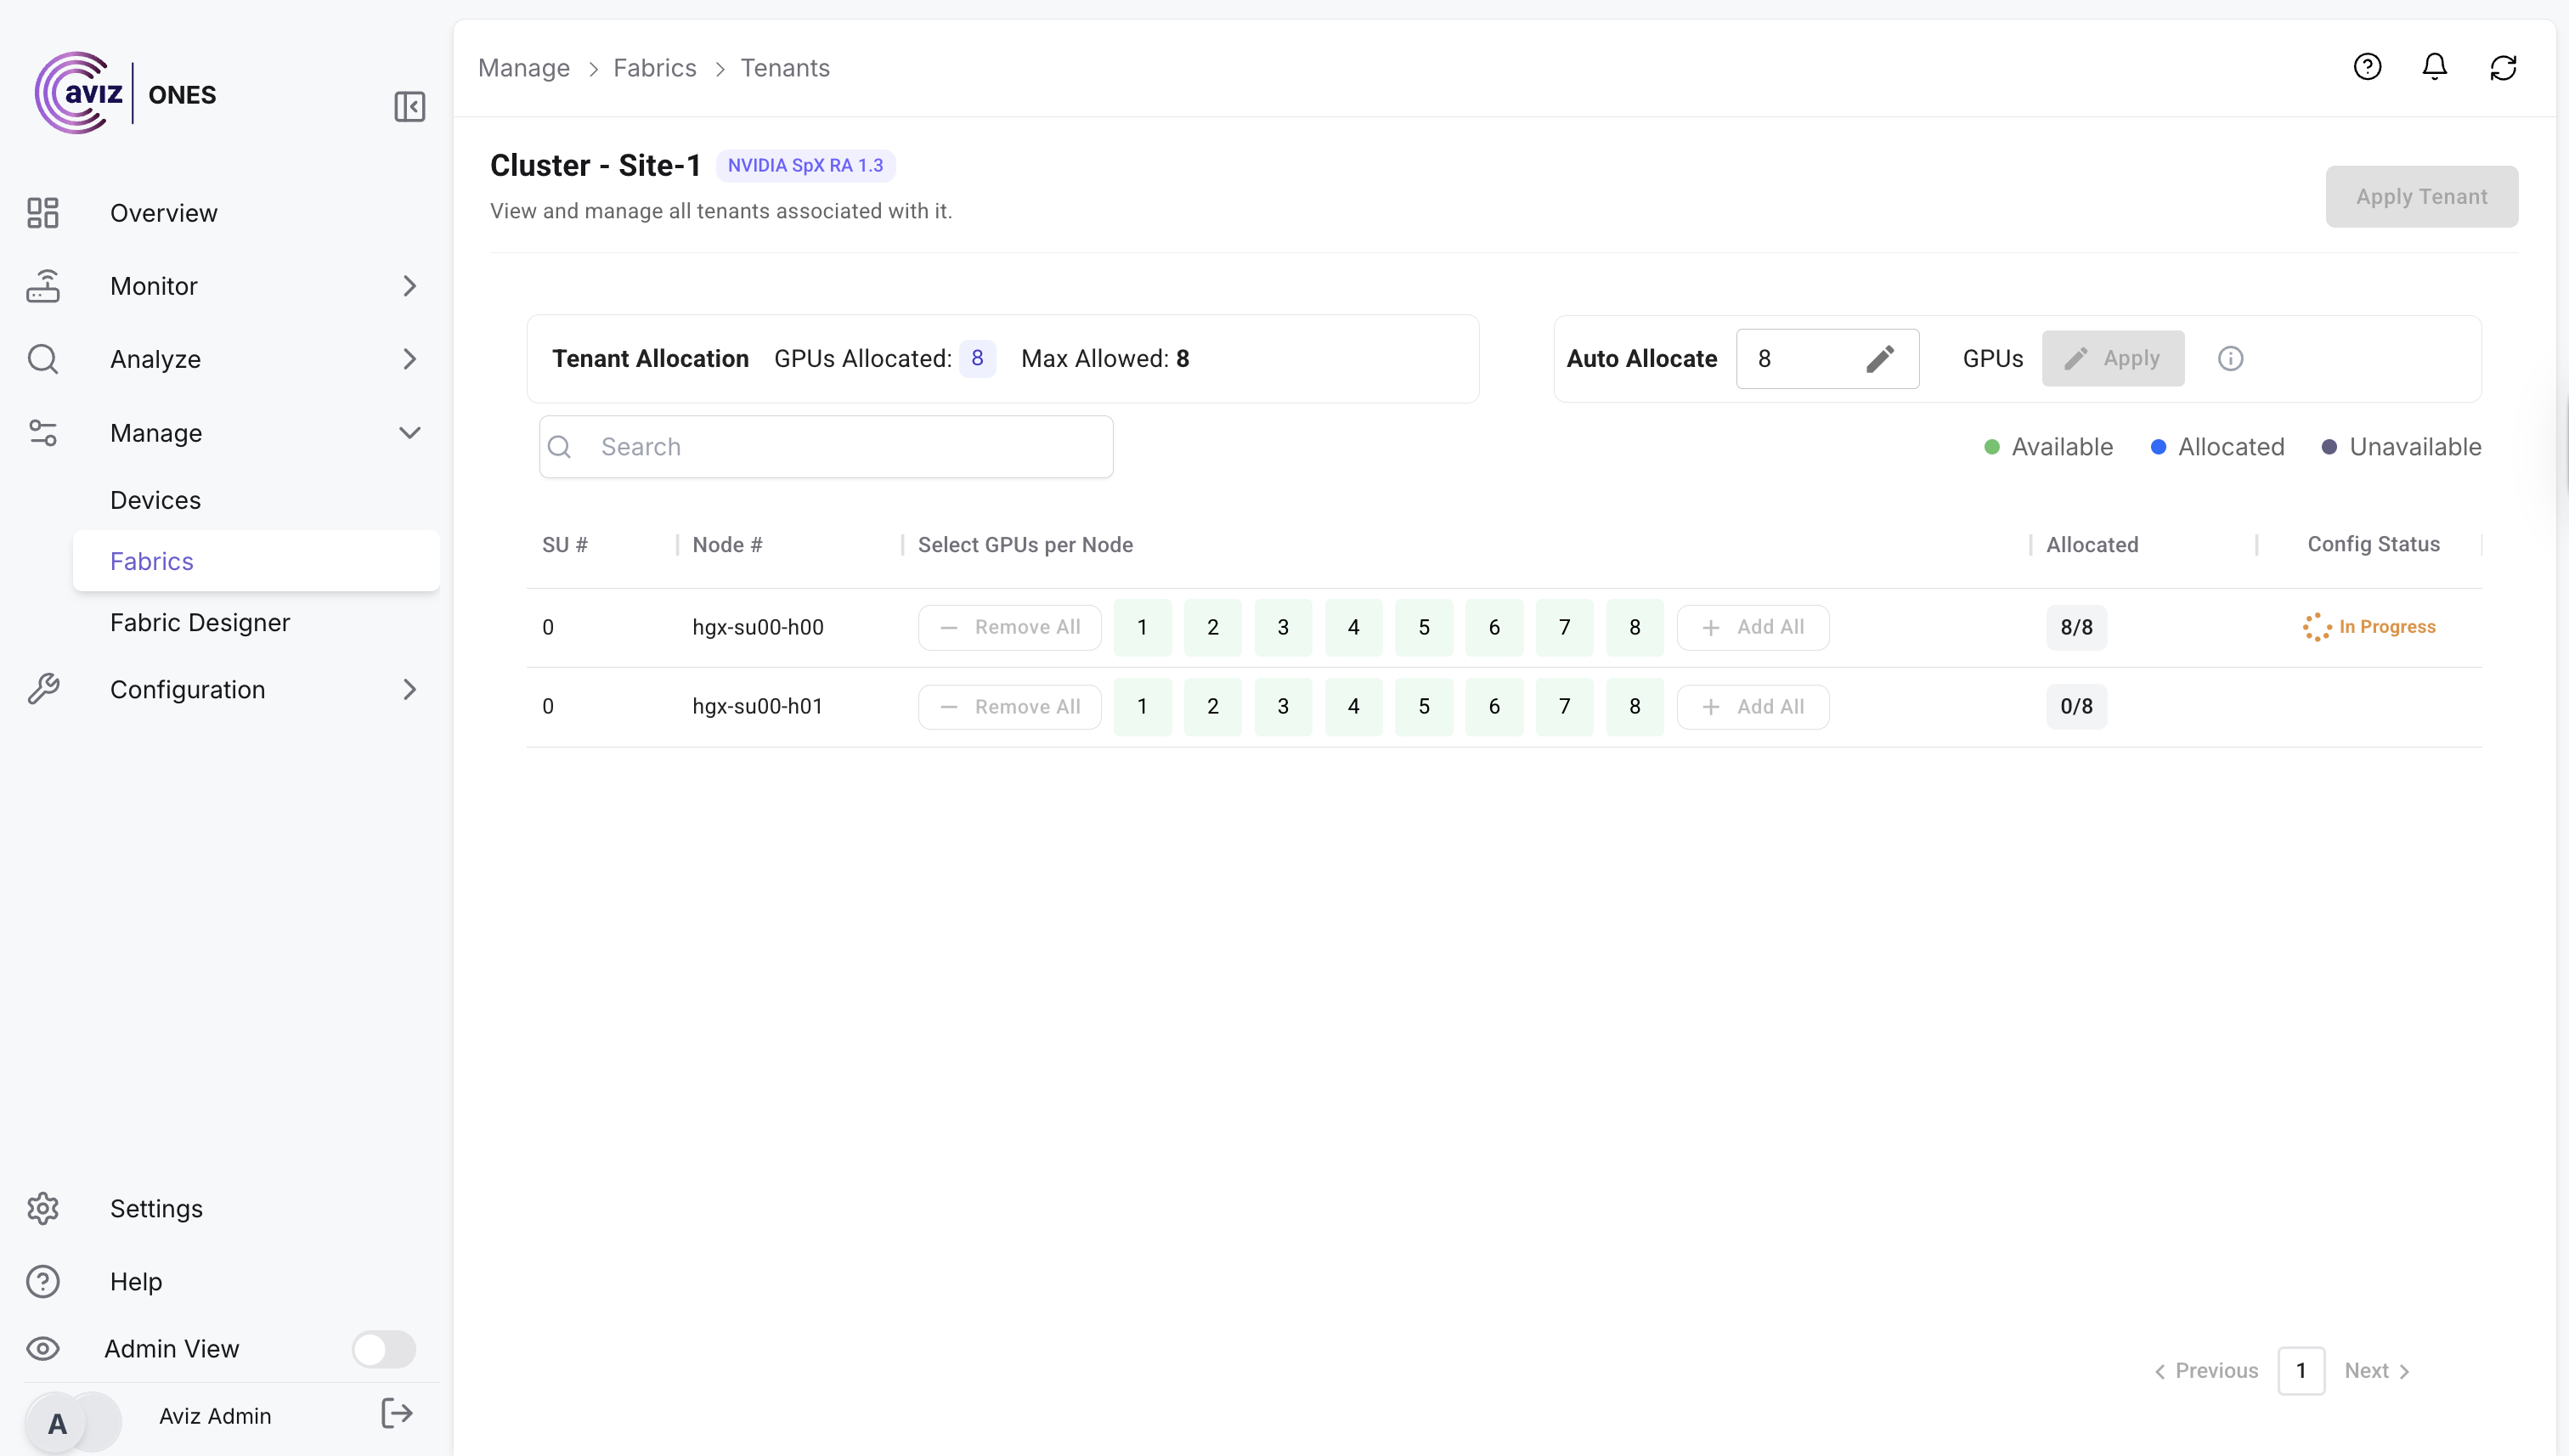Click the logout icon next to Aviz Admin

tap(397, 1413)
